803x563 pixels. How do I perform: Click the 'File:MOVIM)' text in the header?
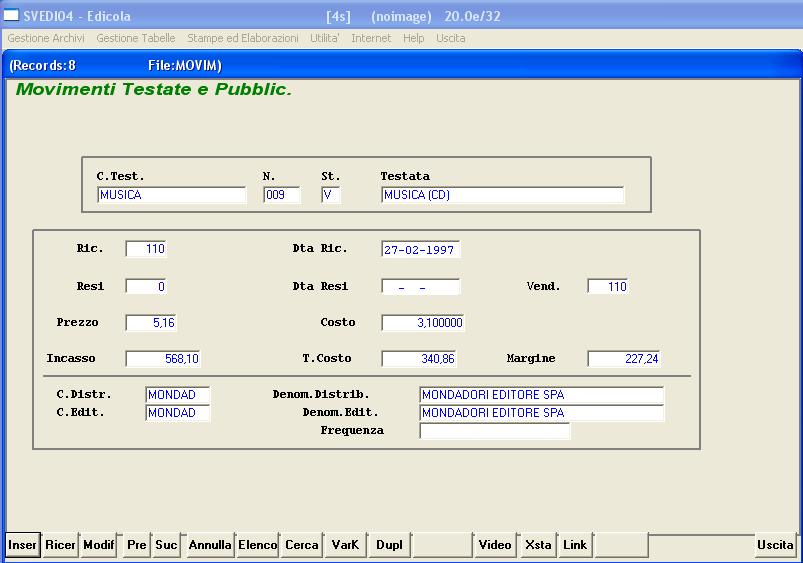coord(185,66)
